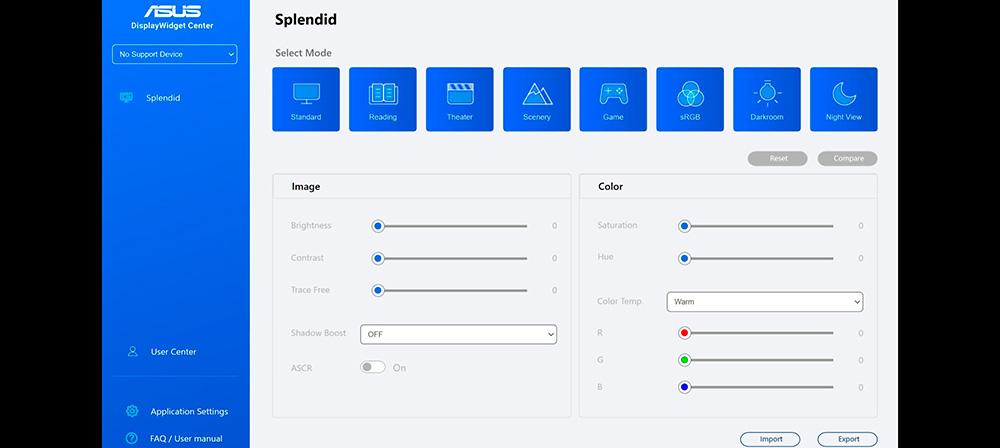Click the green G slider handle
Image resolution: width=1000 pixels, height=448 pixels.
684,360
